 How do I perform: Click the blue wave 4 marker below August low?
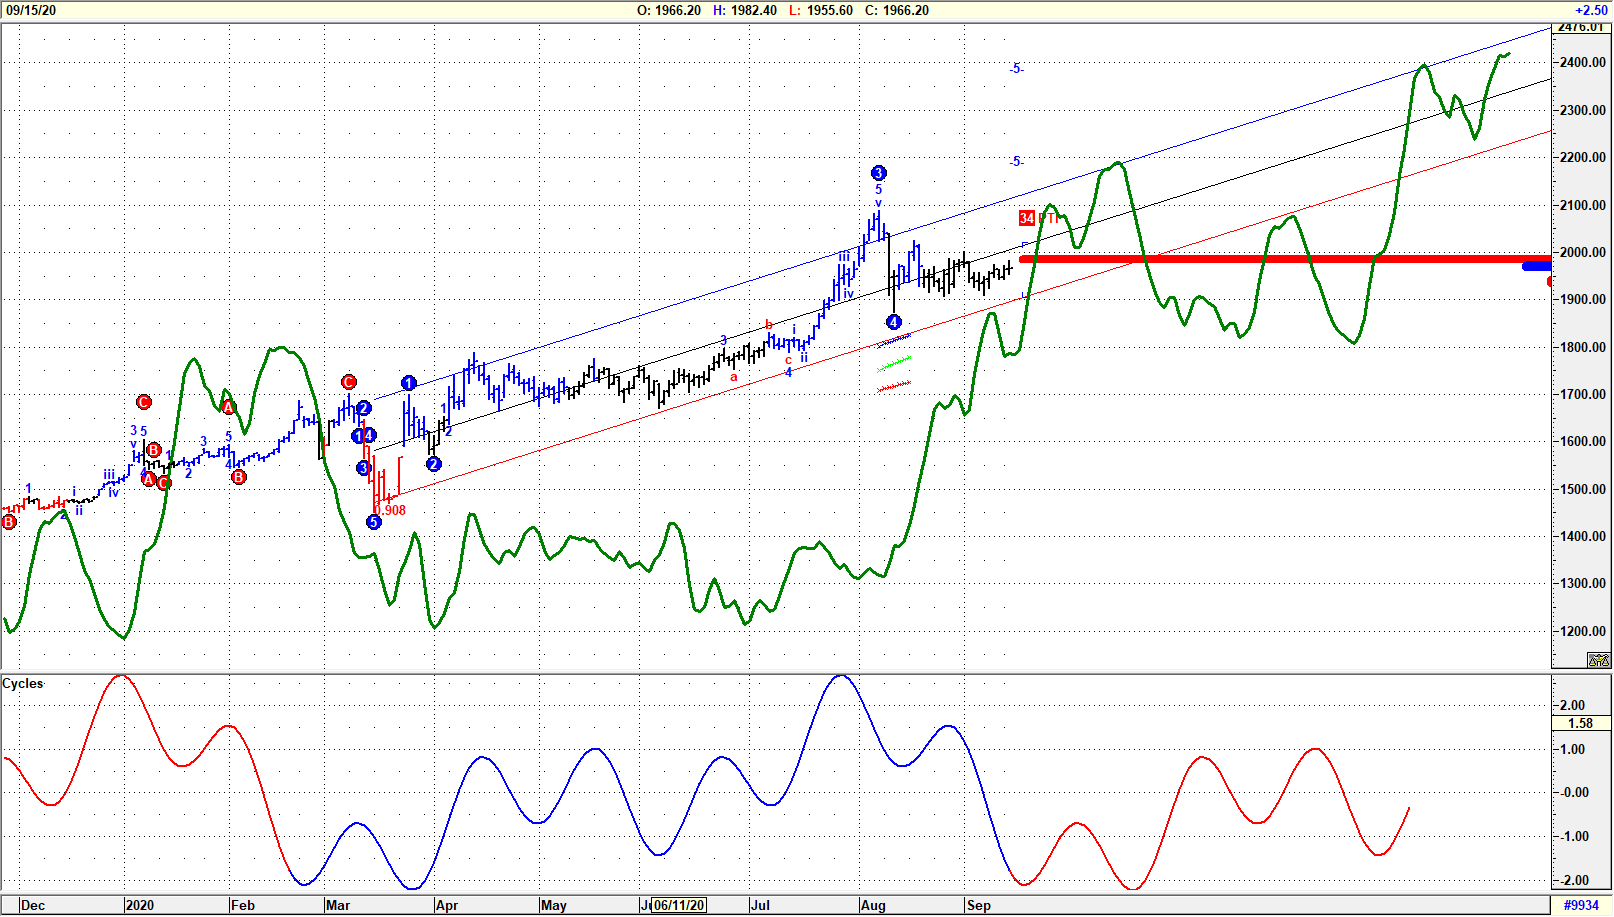(893, 322)
